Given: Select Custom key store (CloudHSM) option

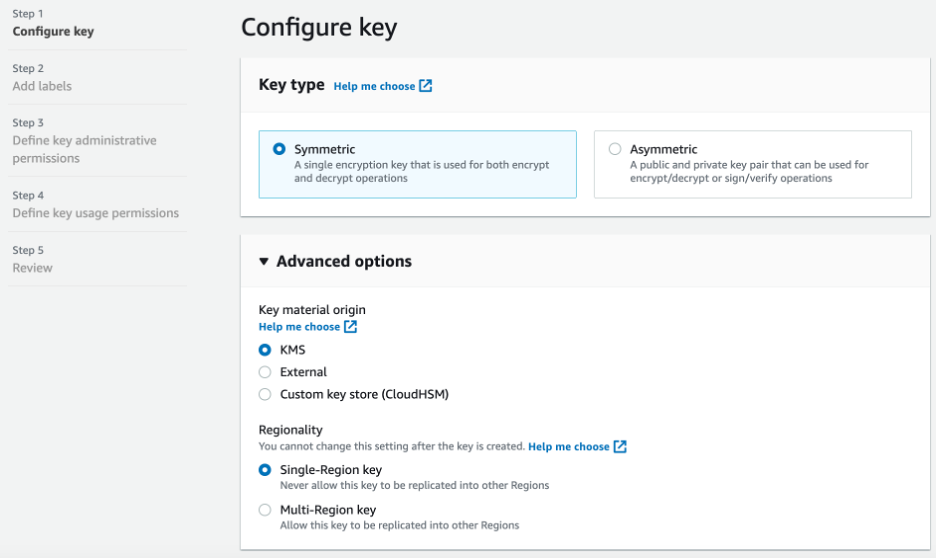Looking at the screenshot, I should (265, 394).
